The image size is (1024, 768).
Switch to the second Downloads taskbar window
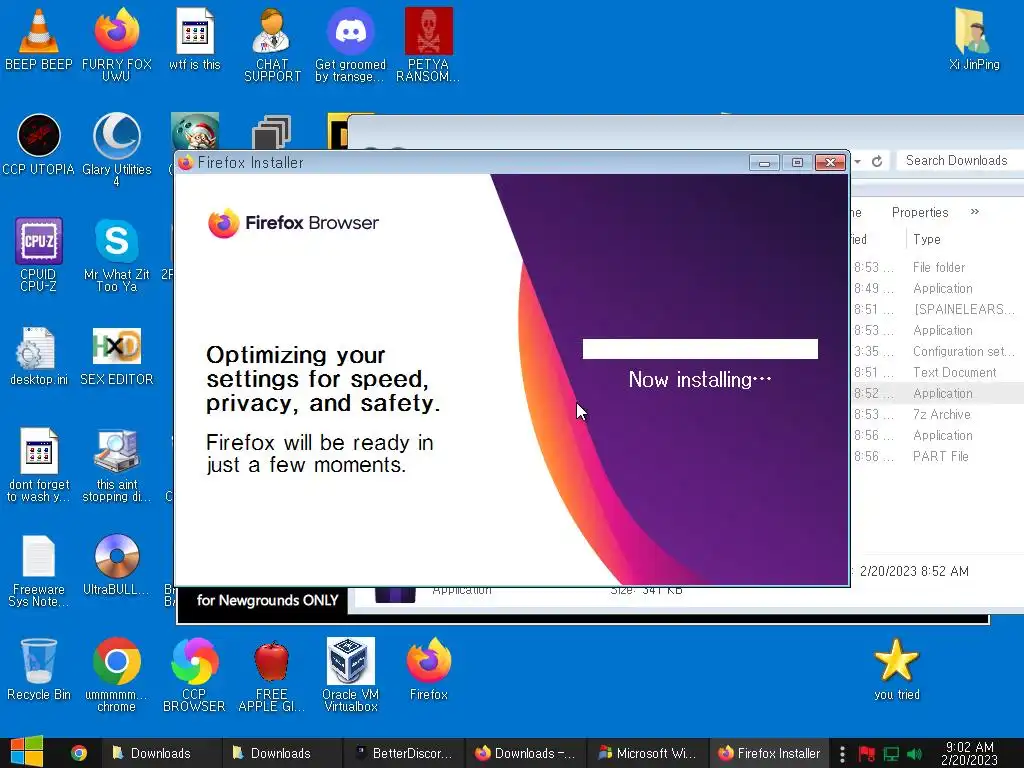coord(281,753)
